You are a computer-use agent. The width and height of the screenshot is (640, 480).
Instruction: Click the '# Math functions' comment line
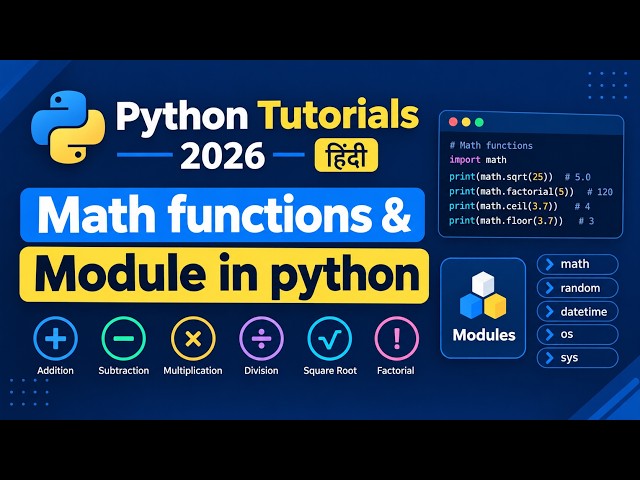pos(491,146)
